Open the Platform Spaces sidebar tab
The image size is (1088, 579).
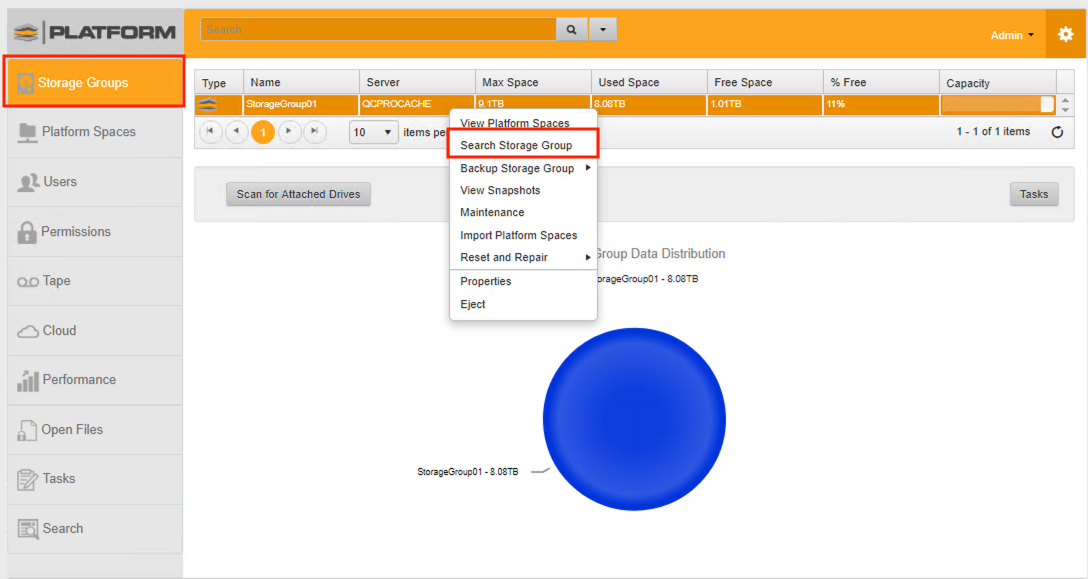(88, 132)
